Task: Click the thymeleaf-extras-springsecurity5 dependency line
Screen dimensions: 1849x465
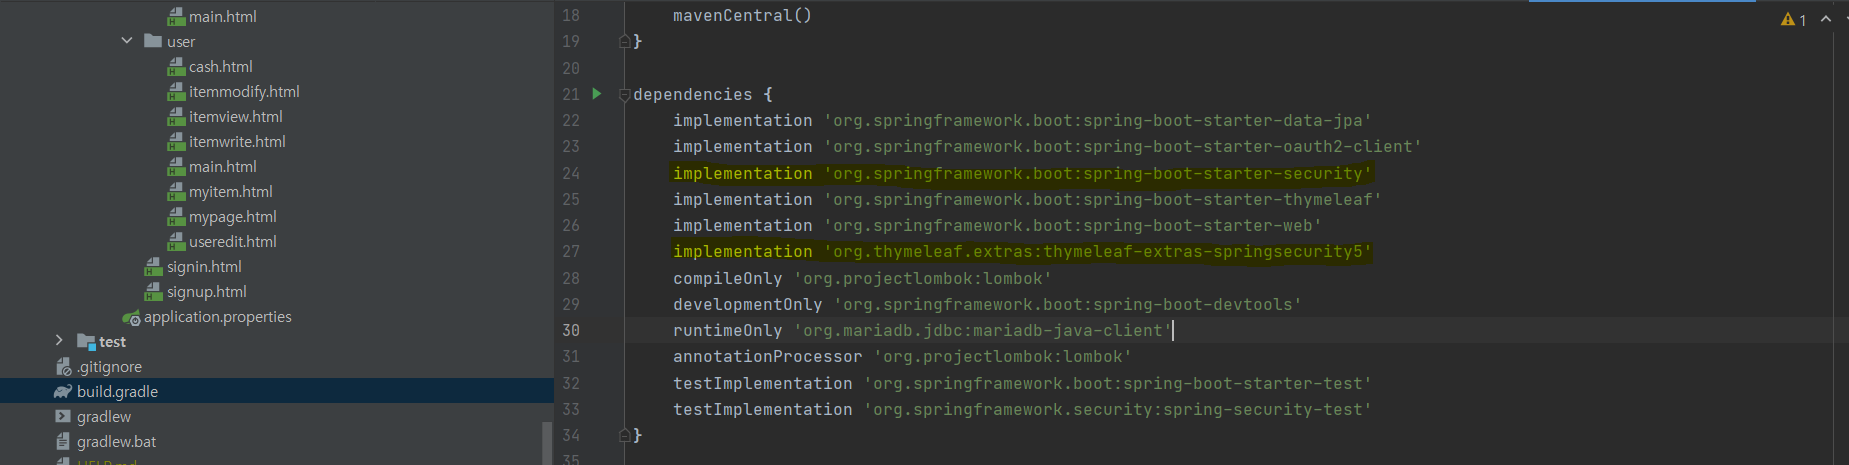Action: (x=1022, y=251)
